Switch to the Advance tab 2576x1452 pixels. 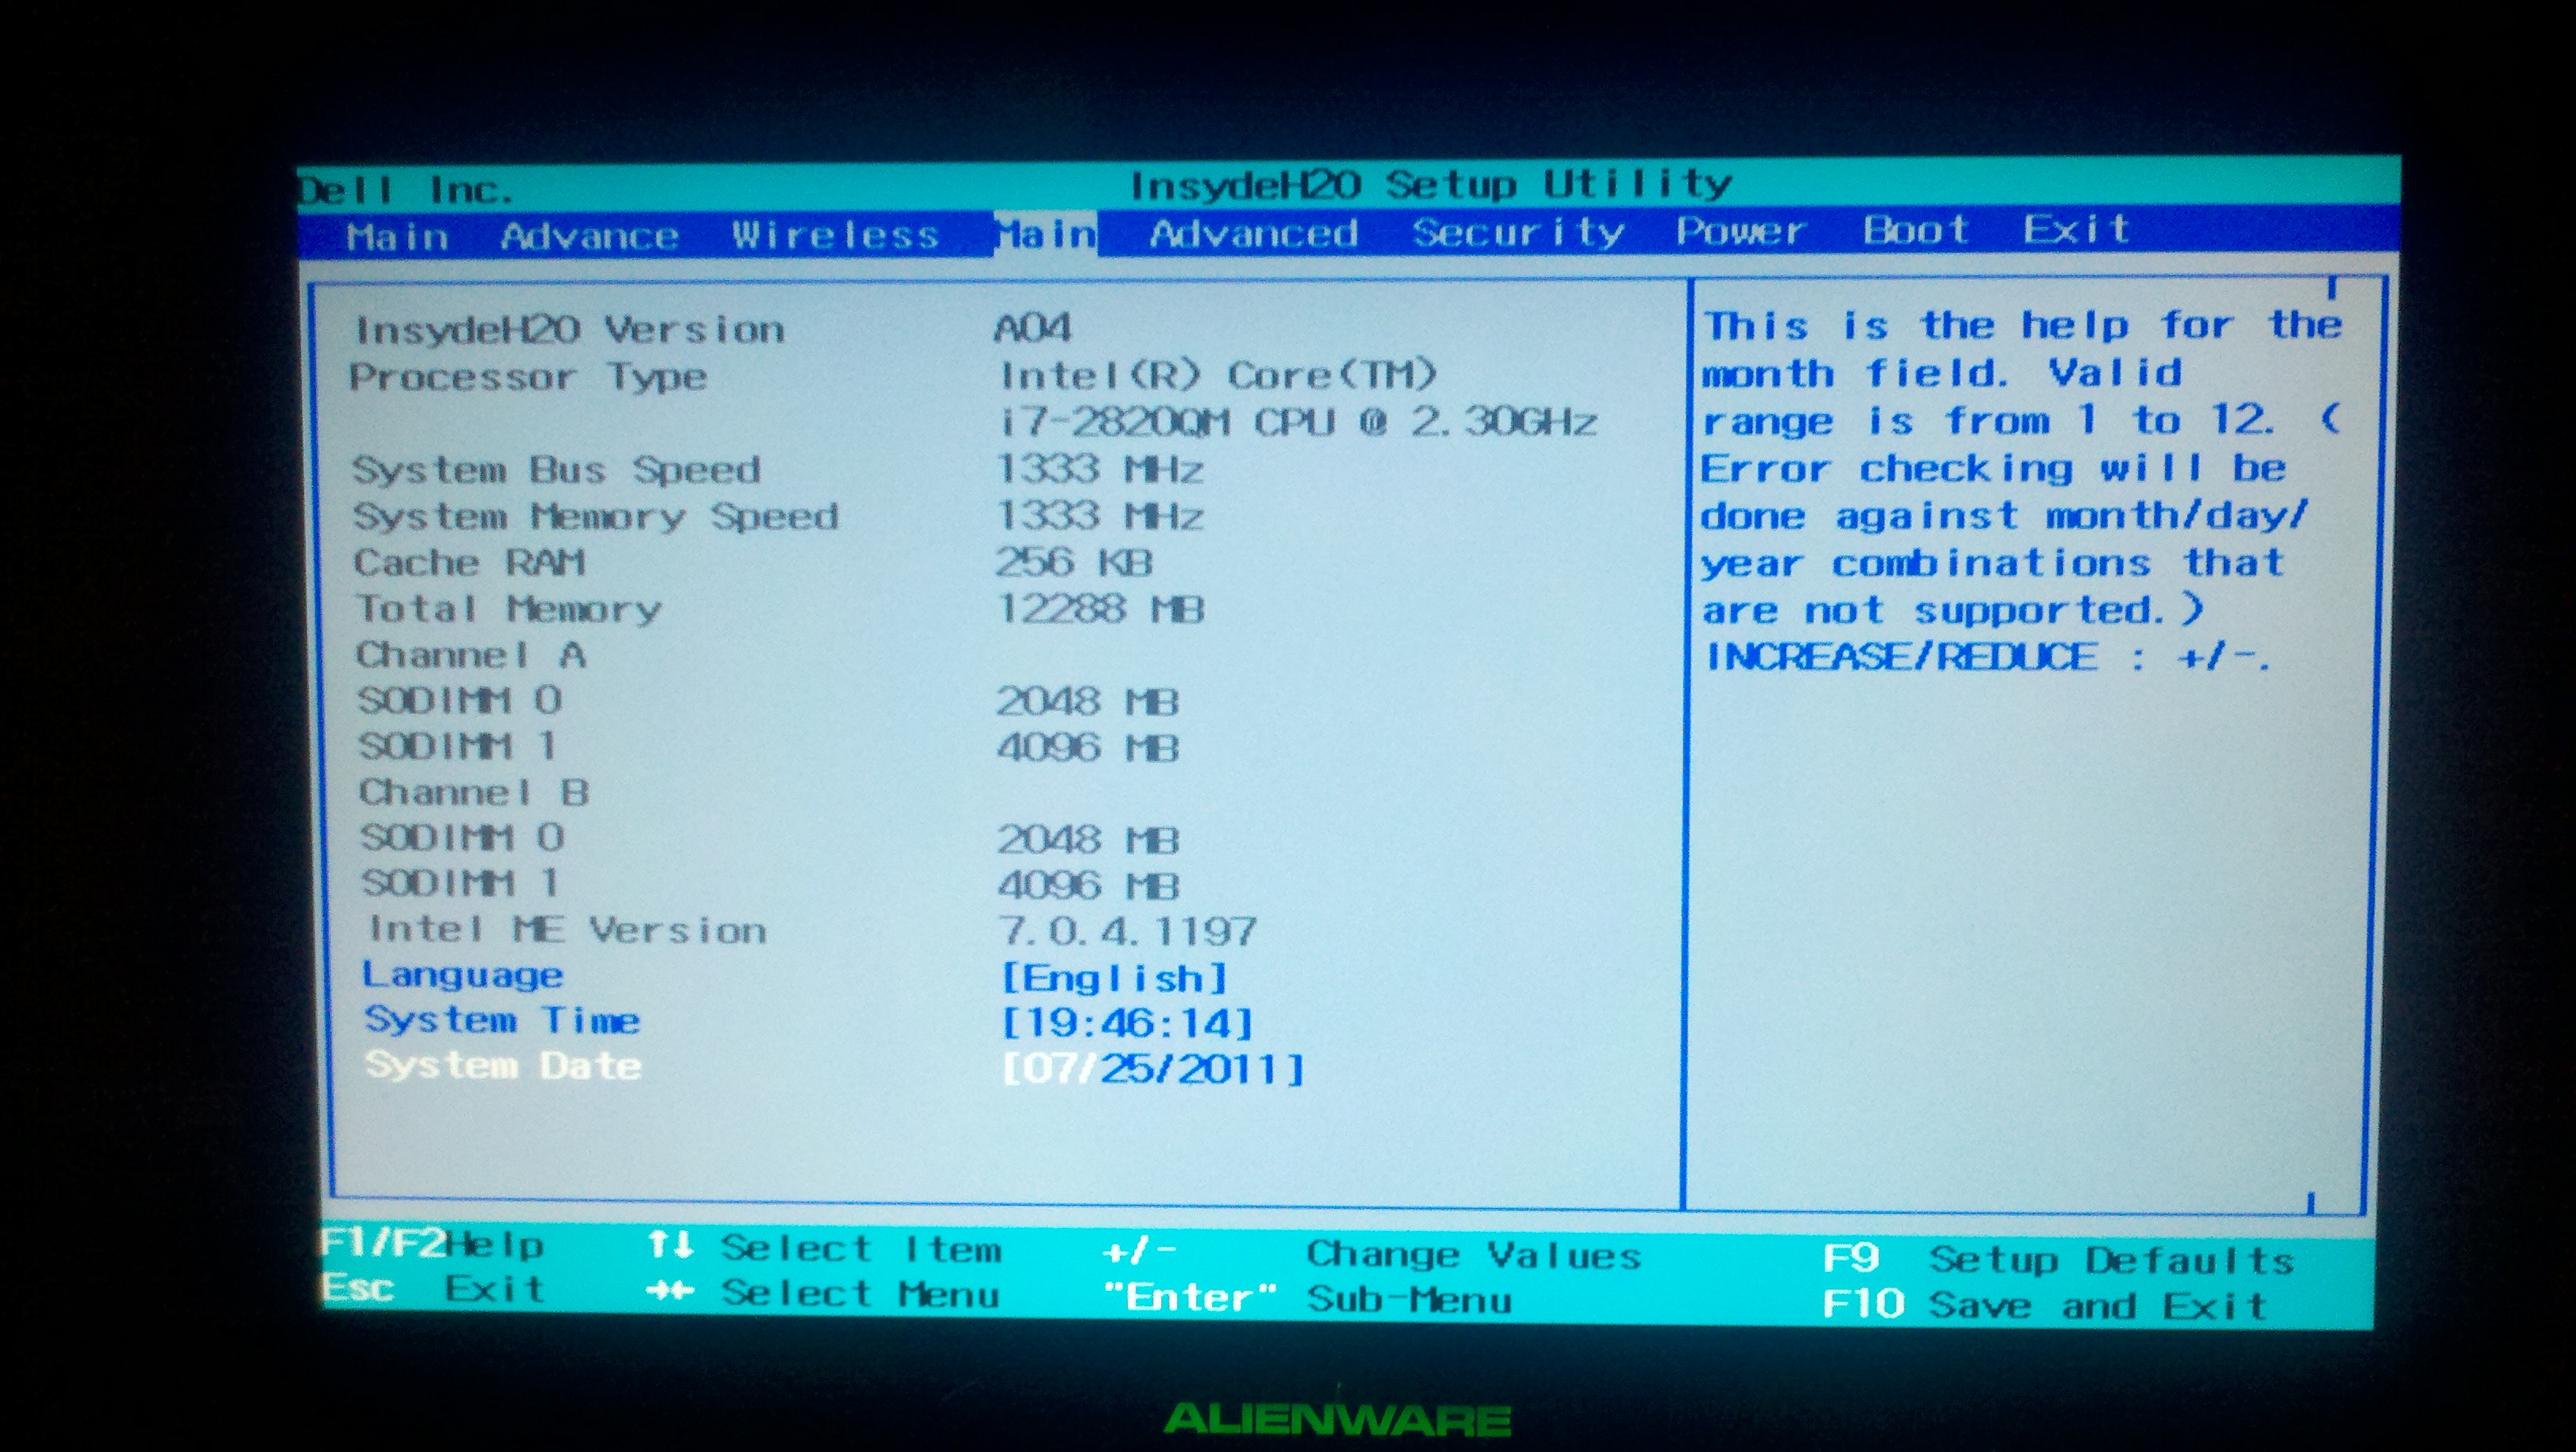click(589, 236)
